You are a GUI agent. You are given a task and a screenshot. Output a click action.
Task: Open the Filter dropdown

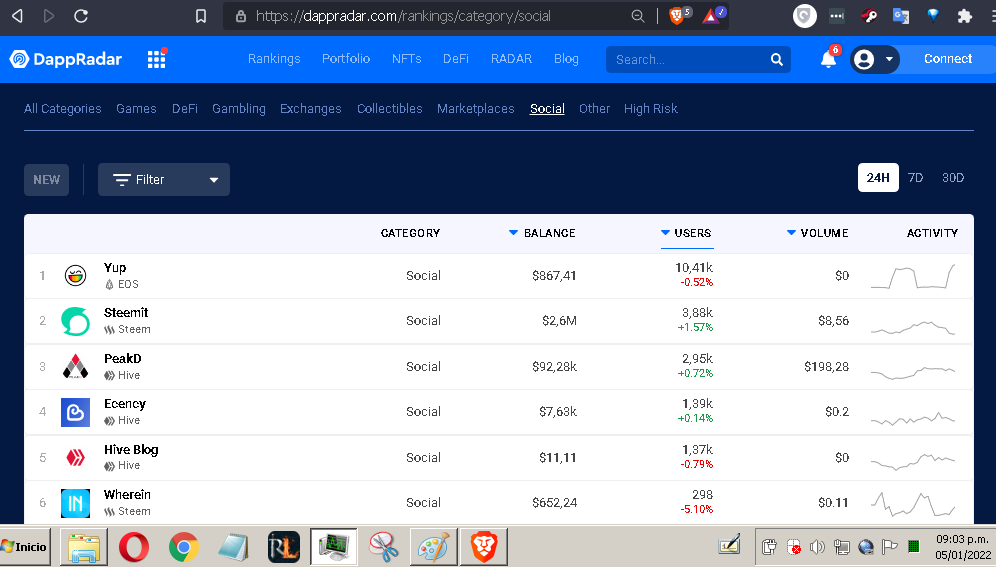[x=164, y=180]
